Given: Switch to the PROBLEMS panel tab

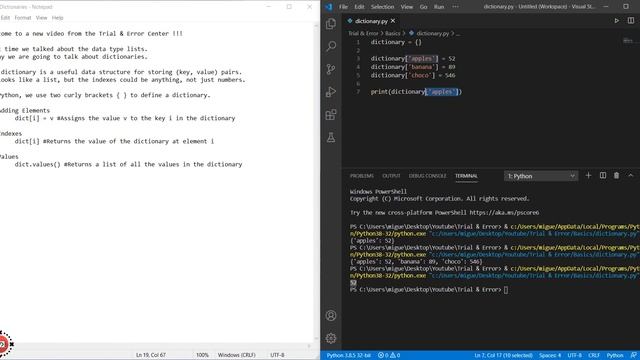Looking at the screenshot, I should click(x=362, y=176).
